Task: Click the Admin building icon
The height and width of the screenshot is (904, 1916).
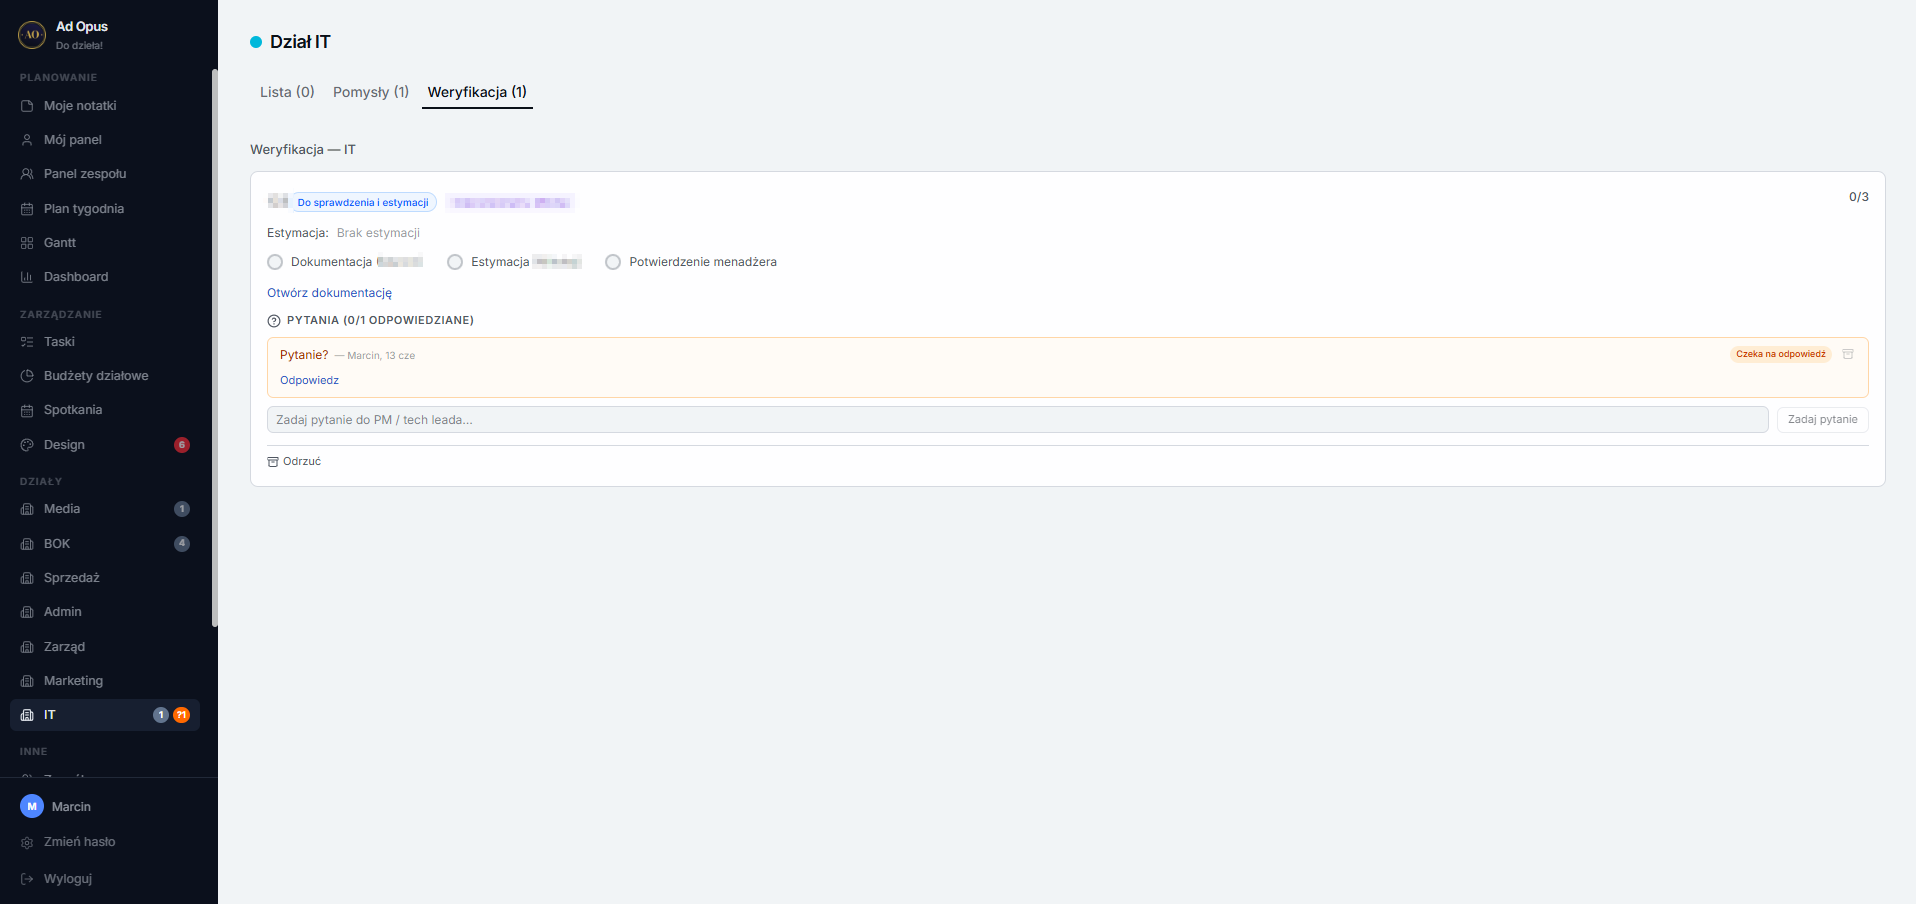Action: [x=27, y=612]
